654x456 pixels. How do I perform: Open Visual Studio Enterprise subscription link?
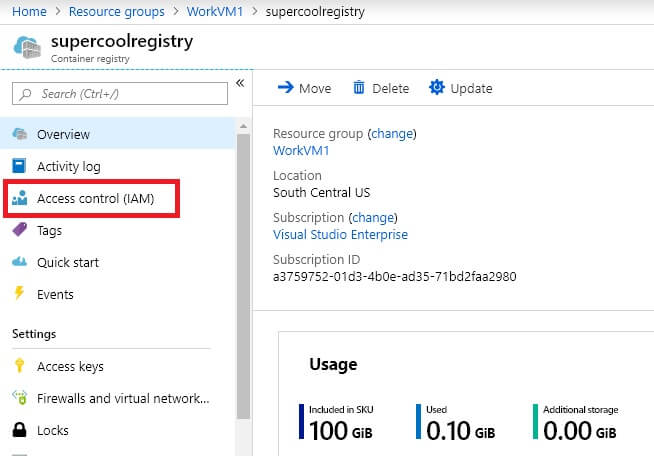coord(340,234)
